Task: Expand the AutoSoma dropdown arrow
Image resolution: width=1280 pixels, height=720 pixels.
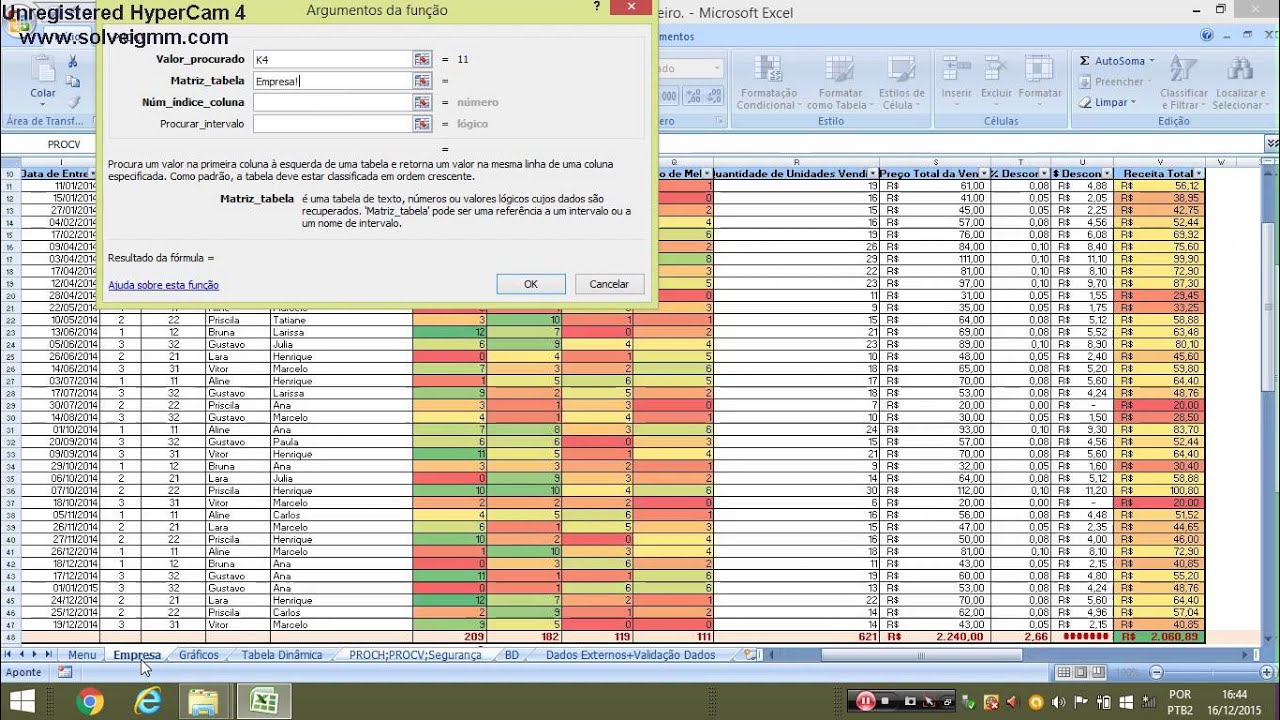Action: click(x=1151, y=61)
